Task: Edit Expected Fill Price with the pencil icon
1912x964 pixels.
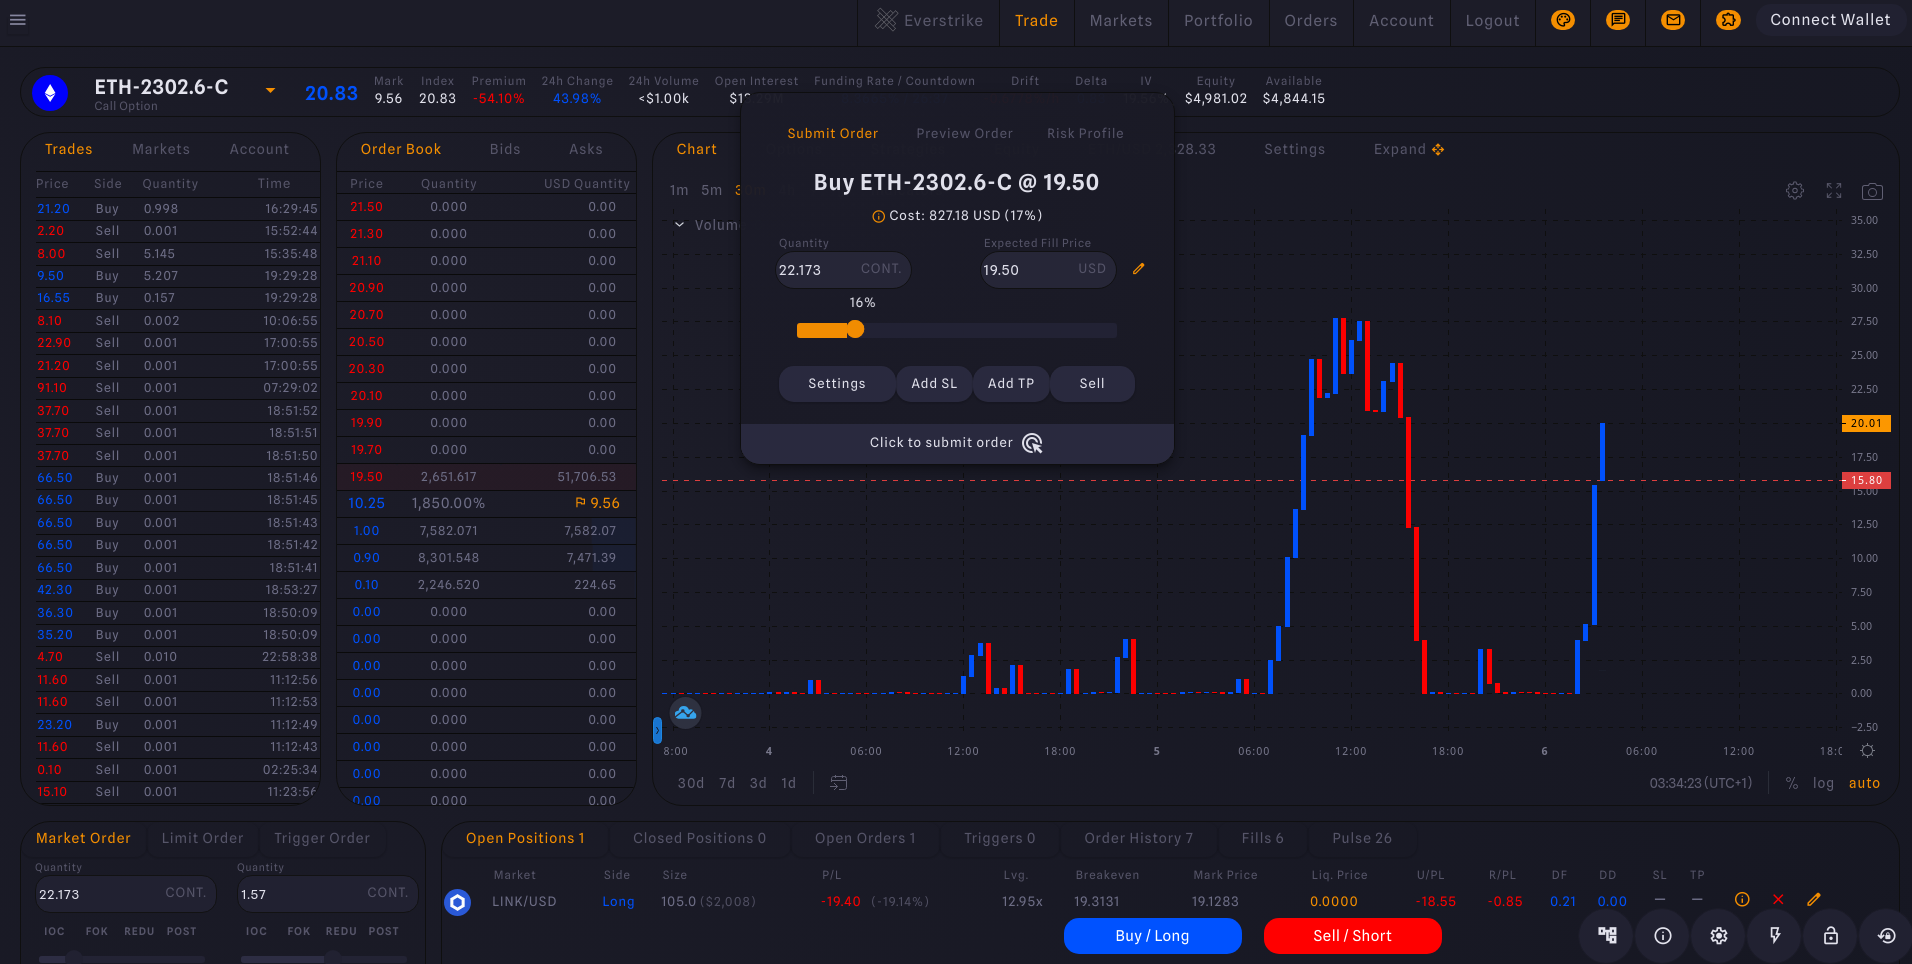Action: (1139, 269)
